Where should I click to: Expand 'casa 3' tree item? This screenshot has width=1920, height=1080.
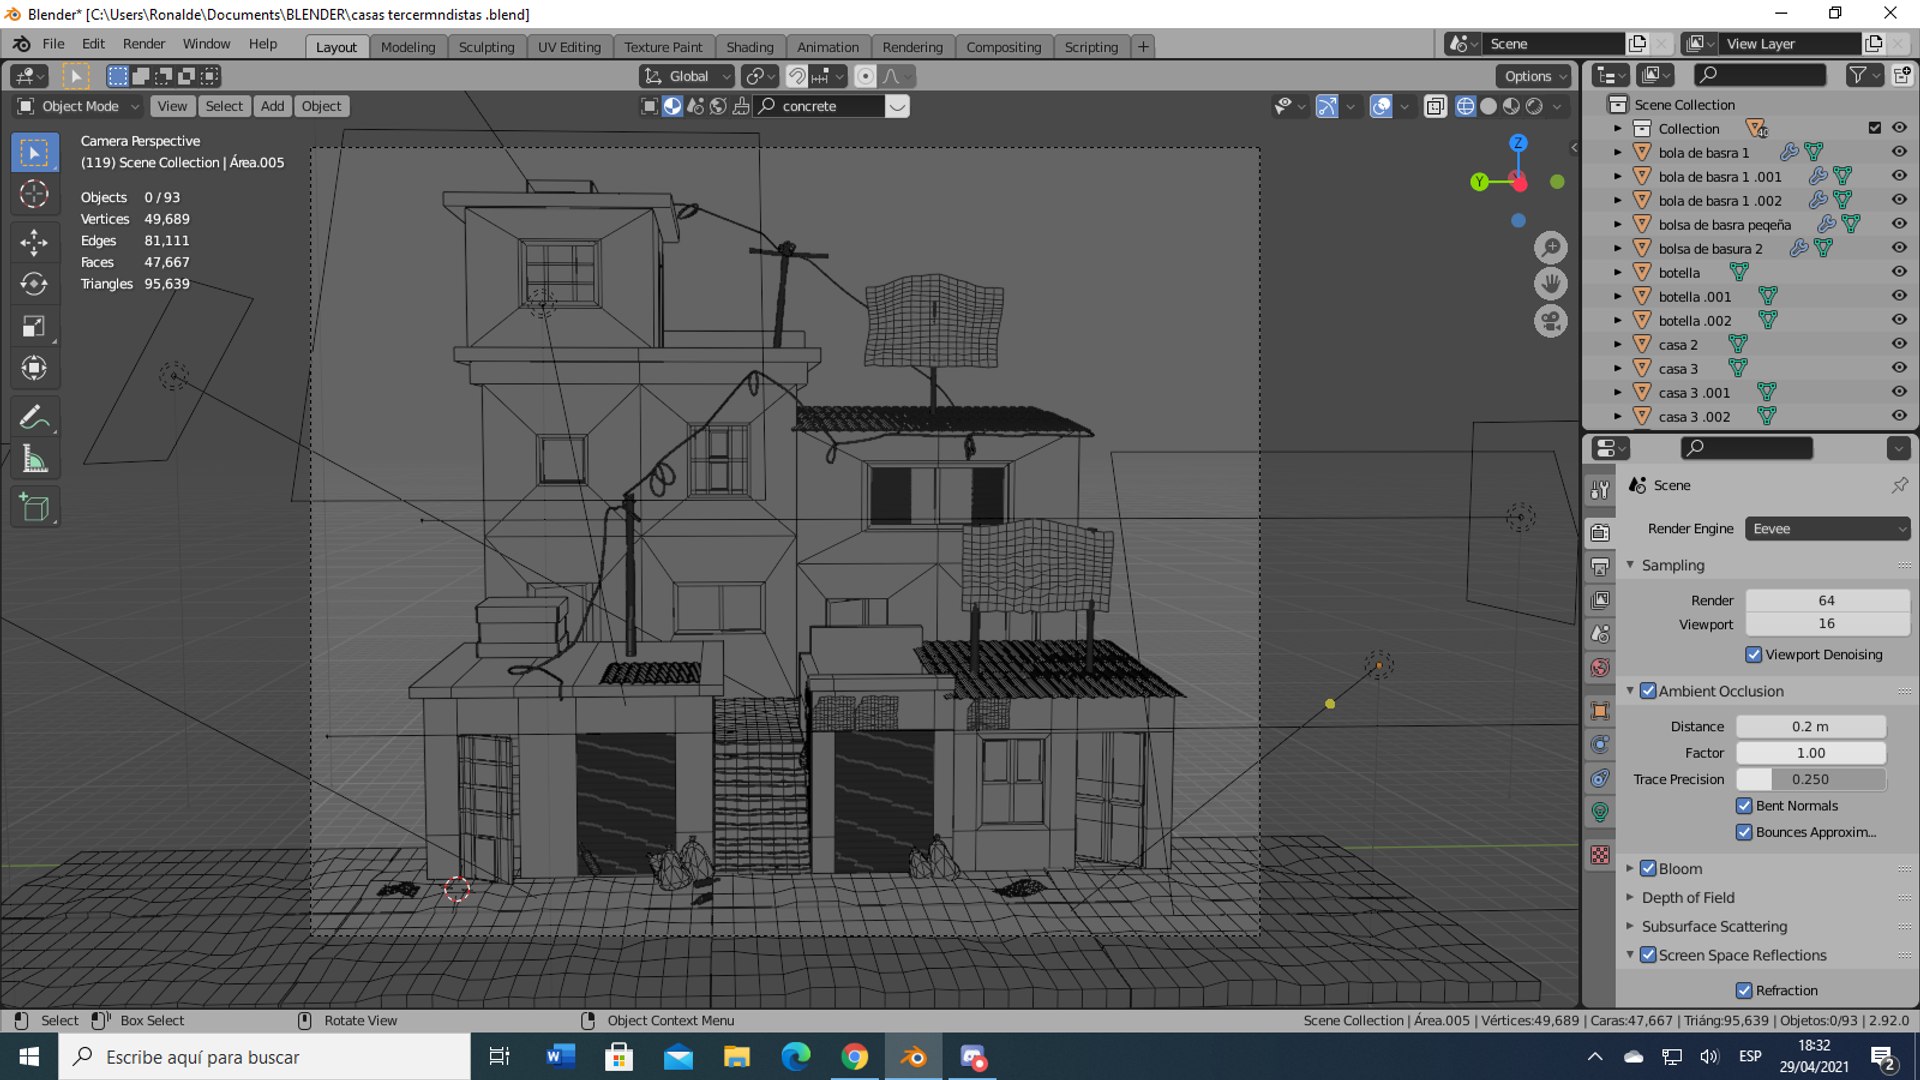pos(1617,368)
